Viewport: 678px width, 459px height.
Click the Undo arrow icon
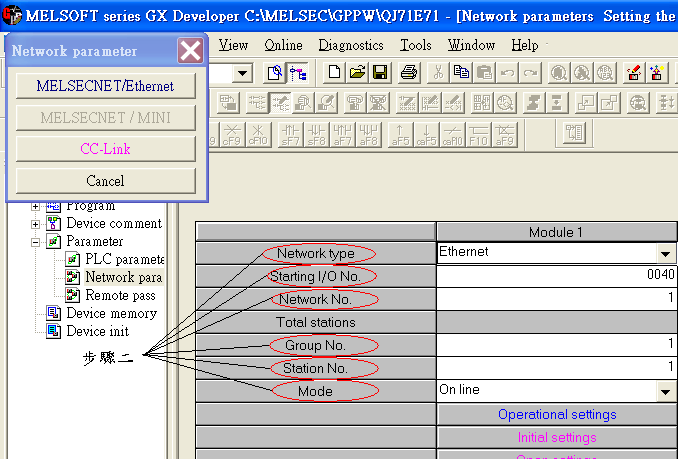[x=507, y=72]
